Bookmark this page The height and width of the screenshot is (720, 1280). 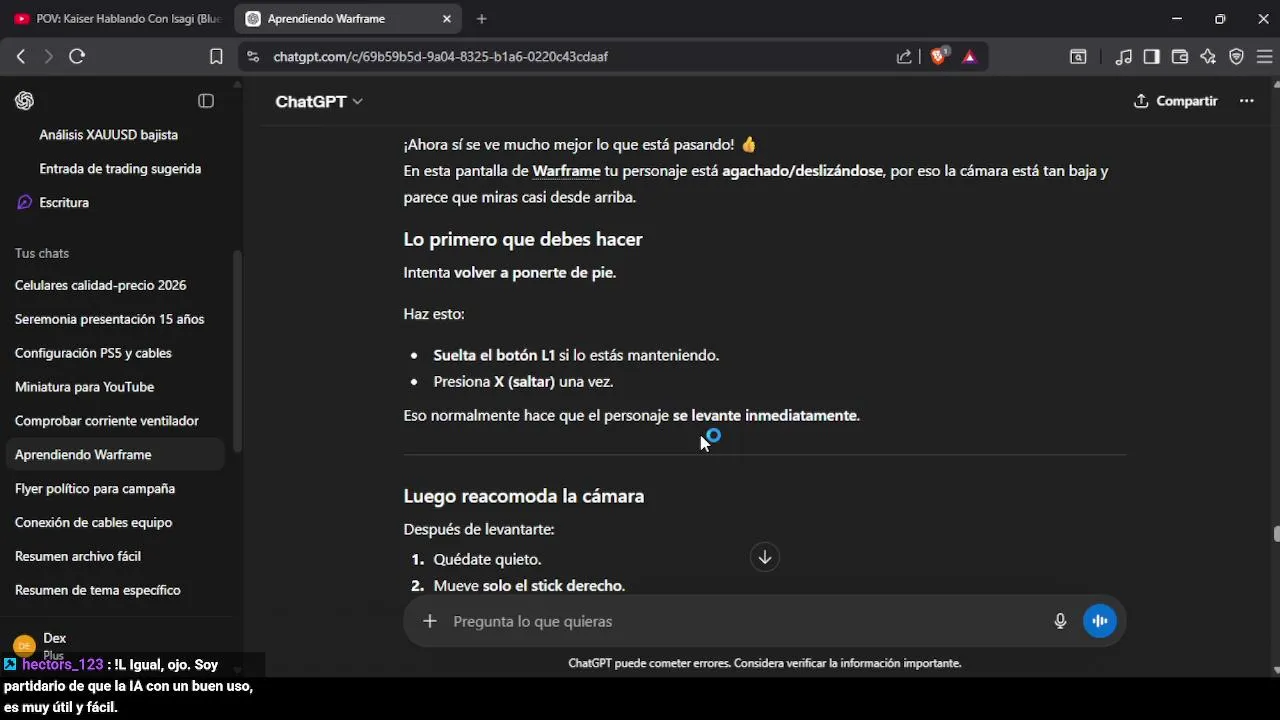click(216, 57)
